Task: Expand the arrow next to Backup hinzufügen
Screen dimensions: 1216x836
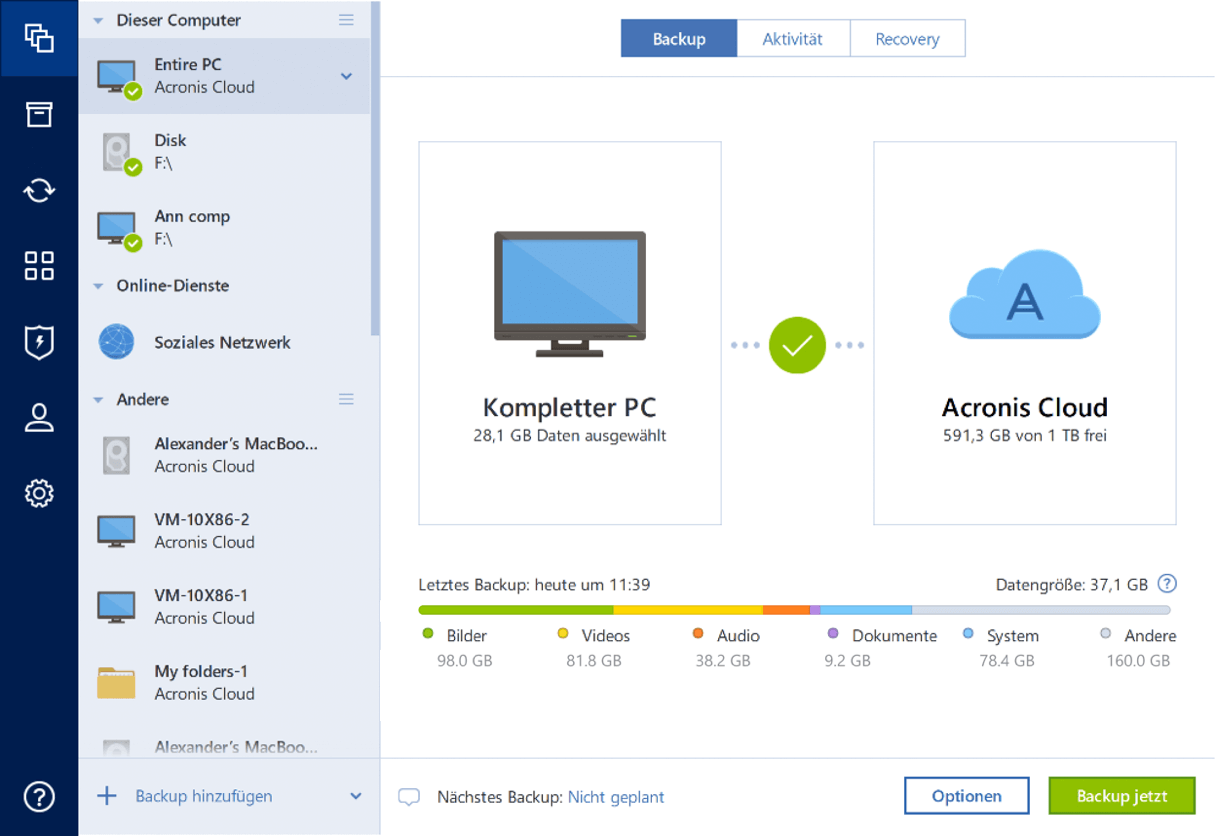Action: 356,796
